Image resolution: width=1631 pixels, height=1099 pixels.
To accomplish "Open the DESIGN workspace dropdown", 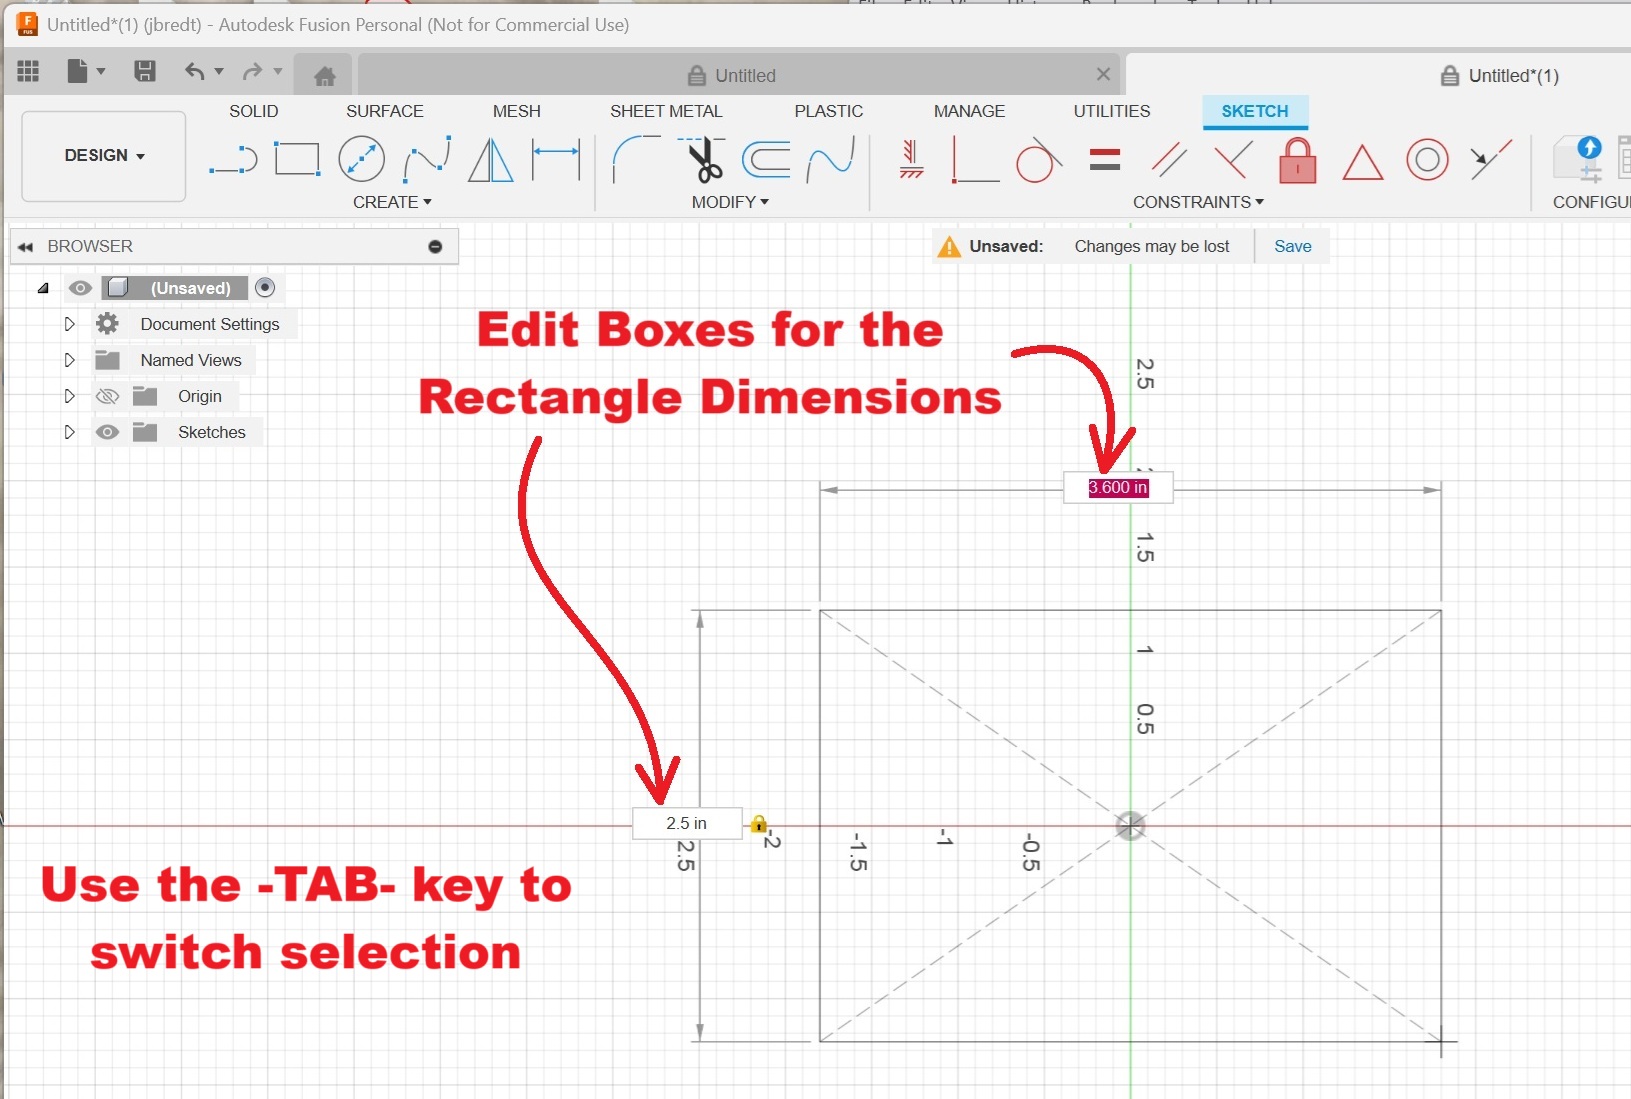I will point(104,156).
